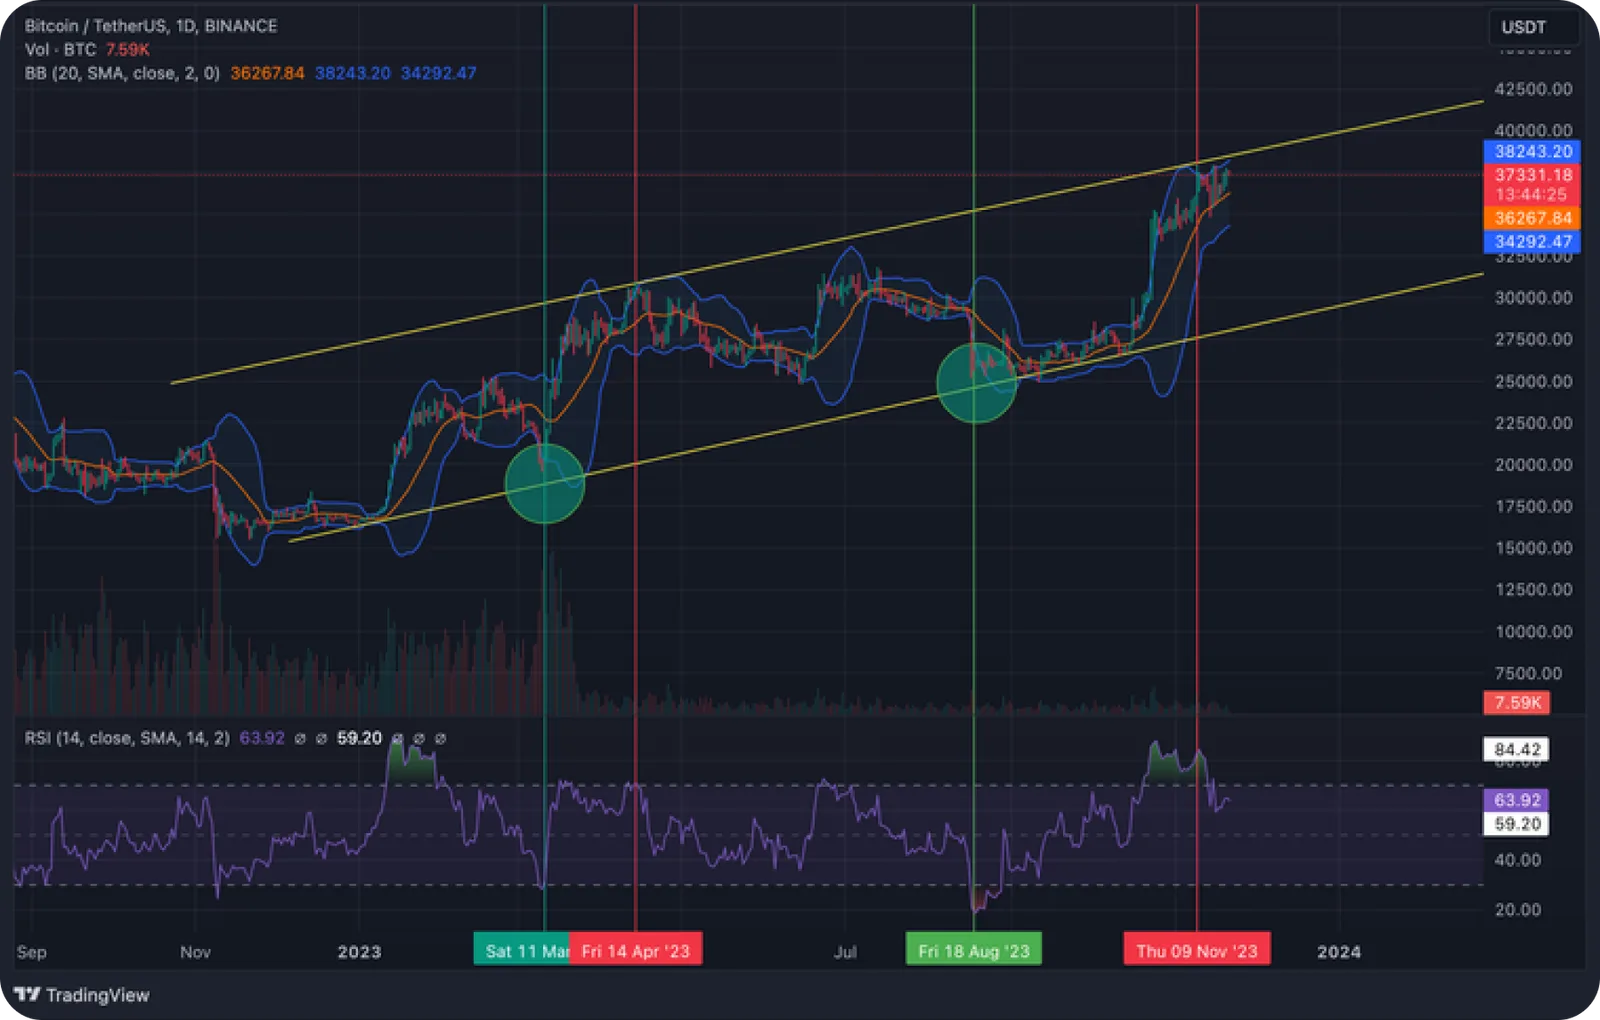Click the 20000.00 price scale tick

tap(1533, 464)
